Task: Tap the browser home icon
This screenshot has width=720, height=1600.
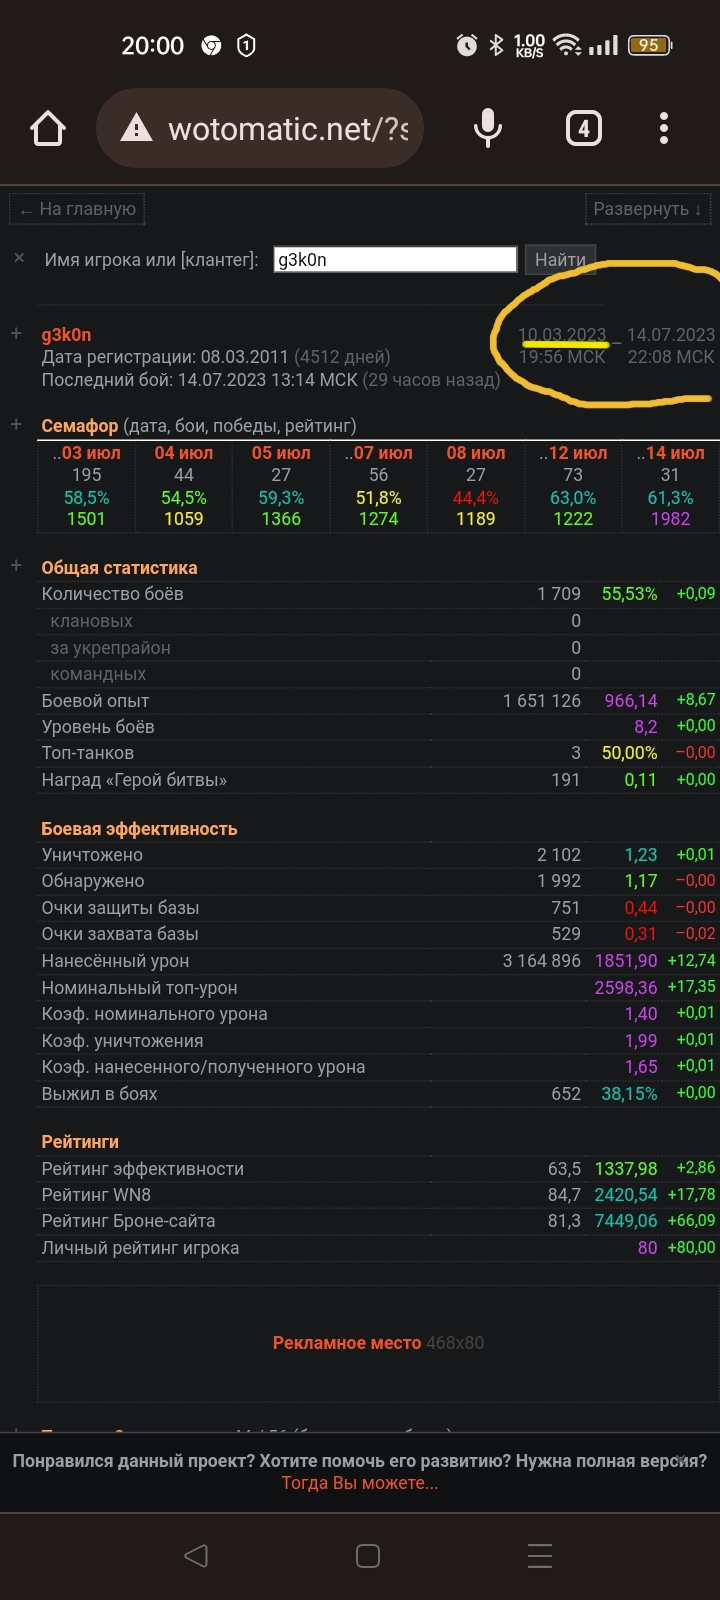Action: click(x=48, y=129)
